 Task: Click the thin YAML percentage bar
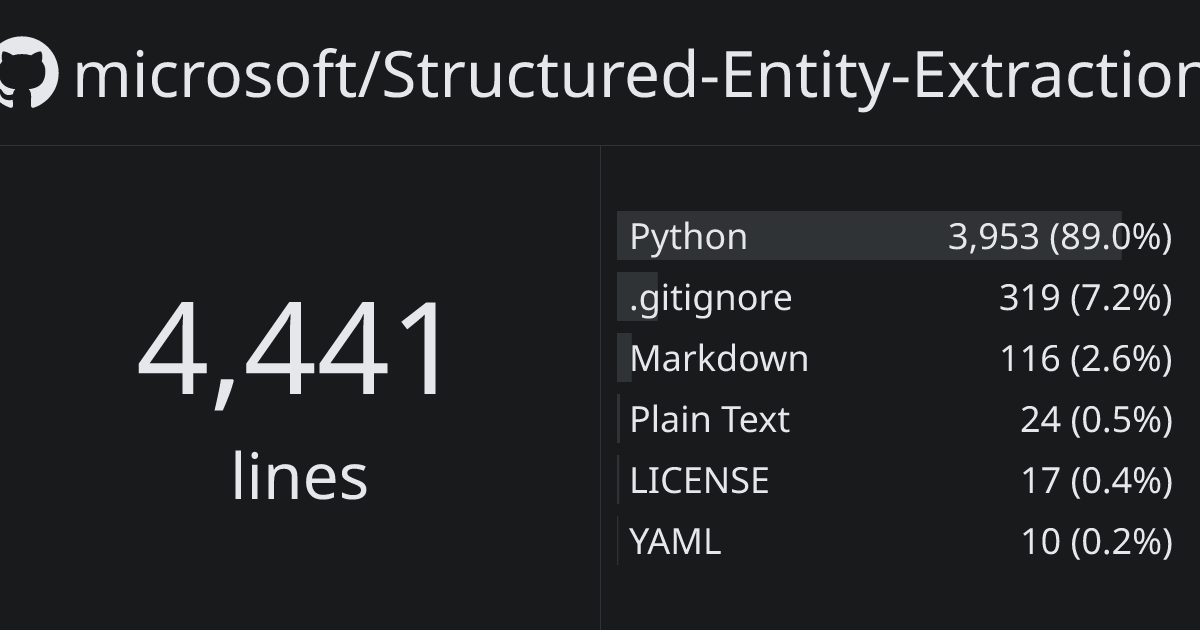coord(618,542)
